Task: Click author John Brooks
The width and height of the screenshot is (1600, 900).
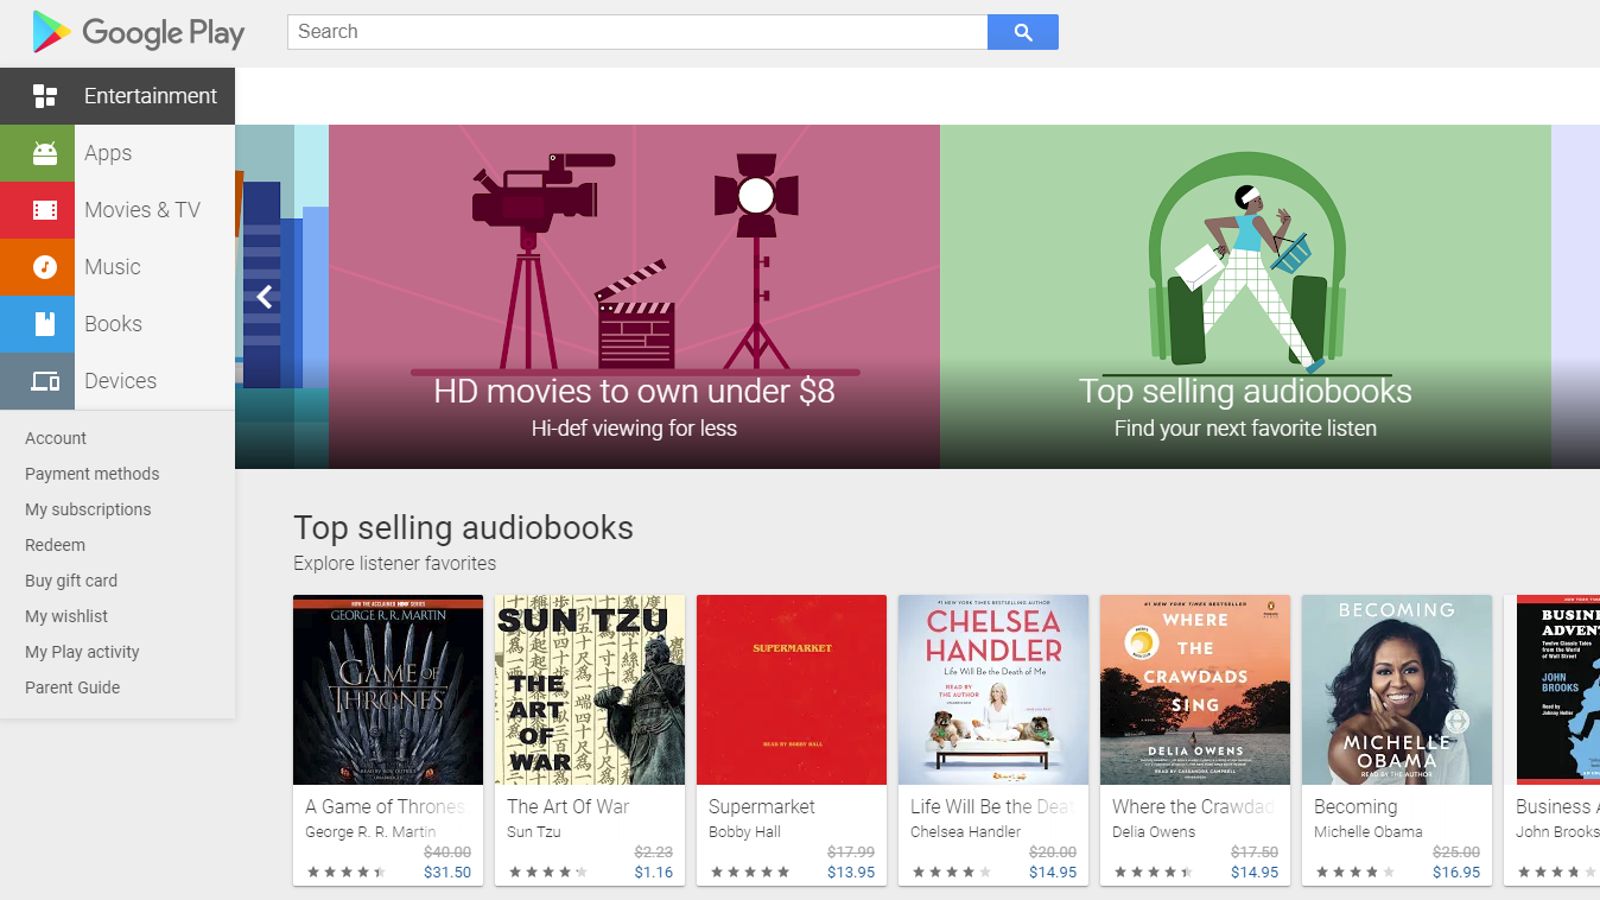Action: [x=1557, y=832]
